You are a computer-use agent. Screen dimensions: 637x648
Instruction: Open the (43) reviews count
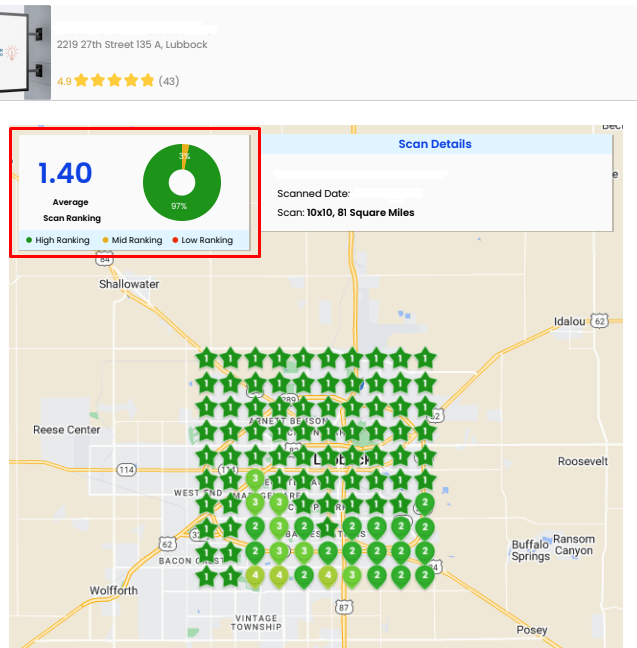point(169,81)
